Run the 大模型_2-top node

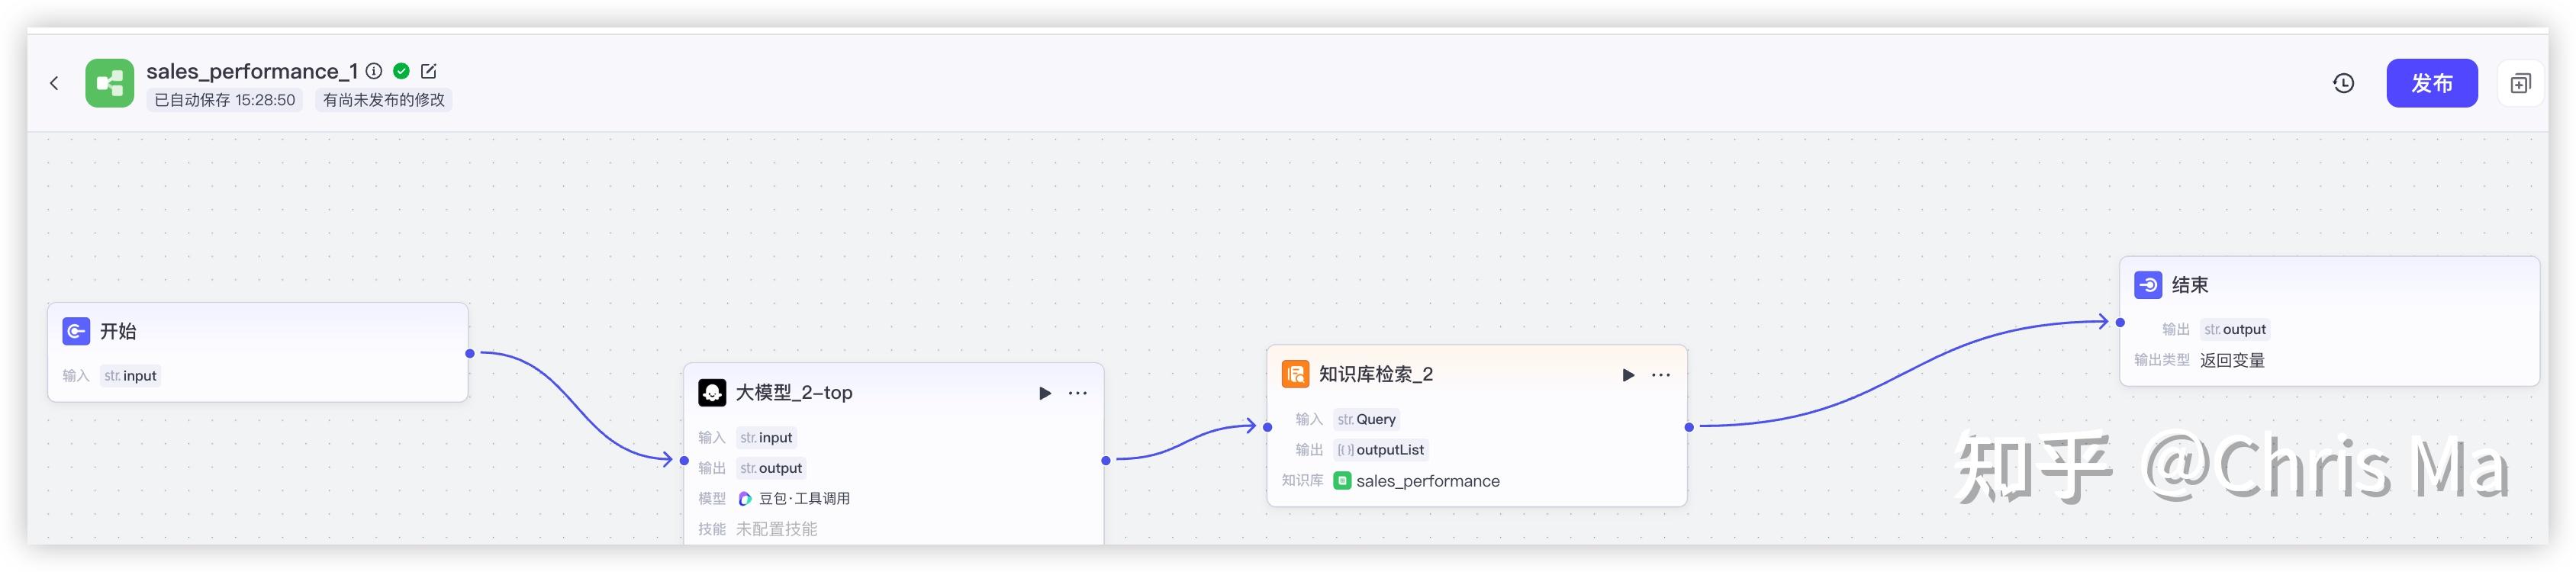(1045, 393)
